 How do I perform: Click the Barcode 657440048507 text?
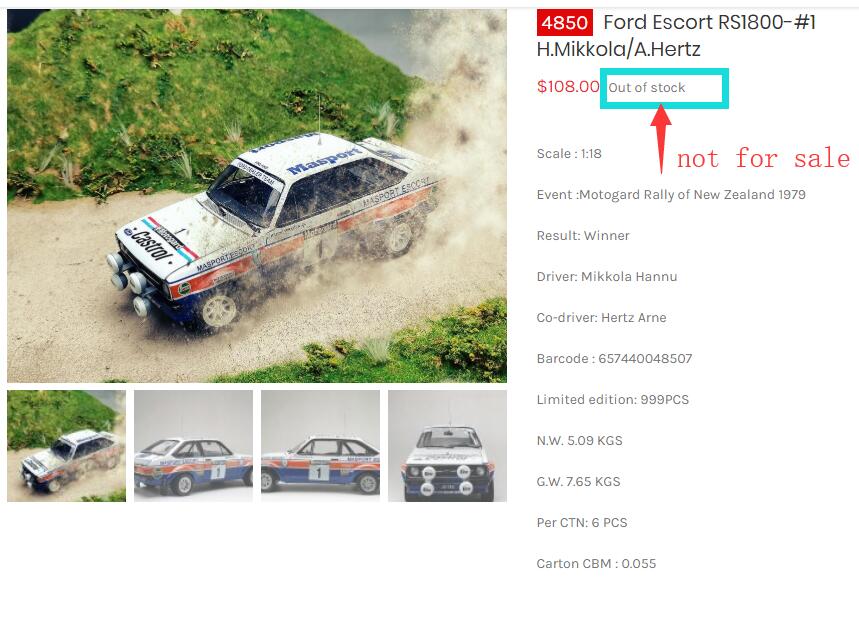[x=615, y=358]
